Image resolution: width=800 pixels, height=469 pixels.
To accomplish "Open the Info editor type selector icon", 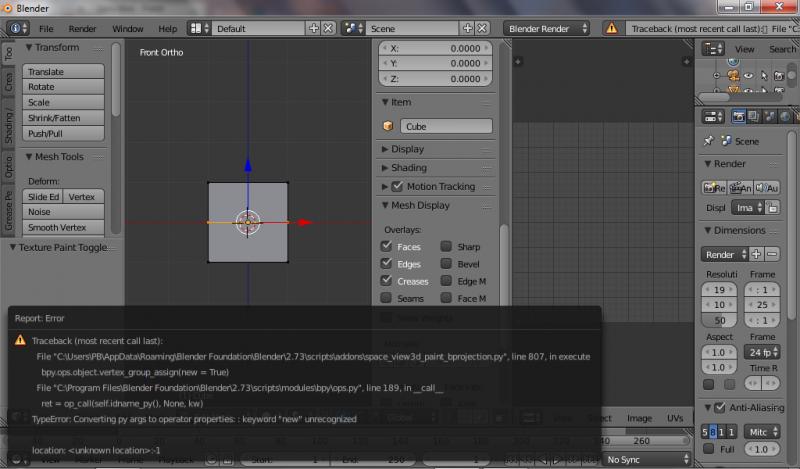I will 19,29.
